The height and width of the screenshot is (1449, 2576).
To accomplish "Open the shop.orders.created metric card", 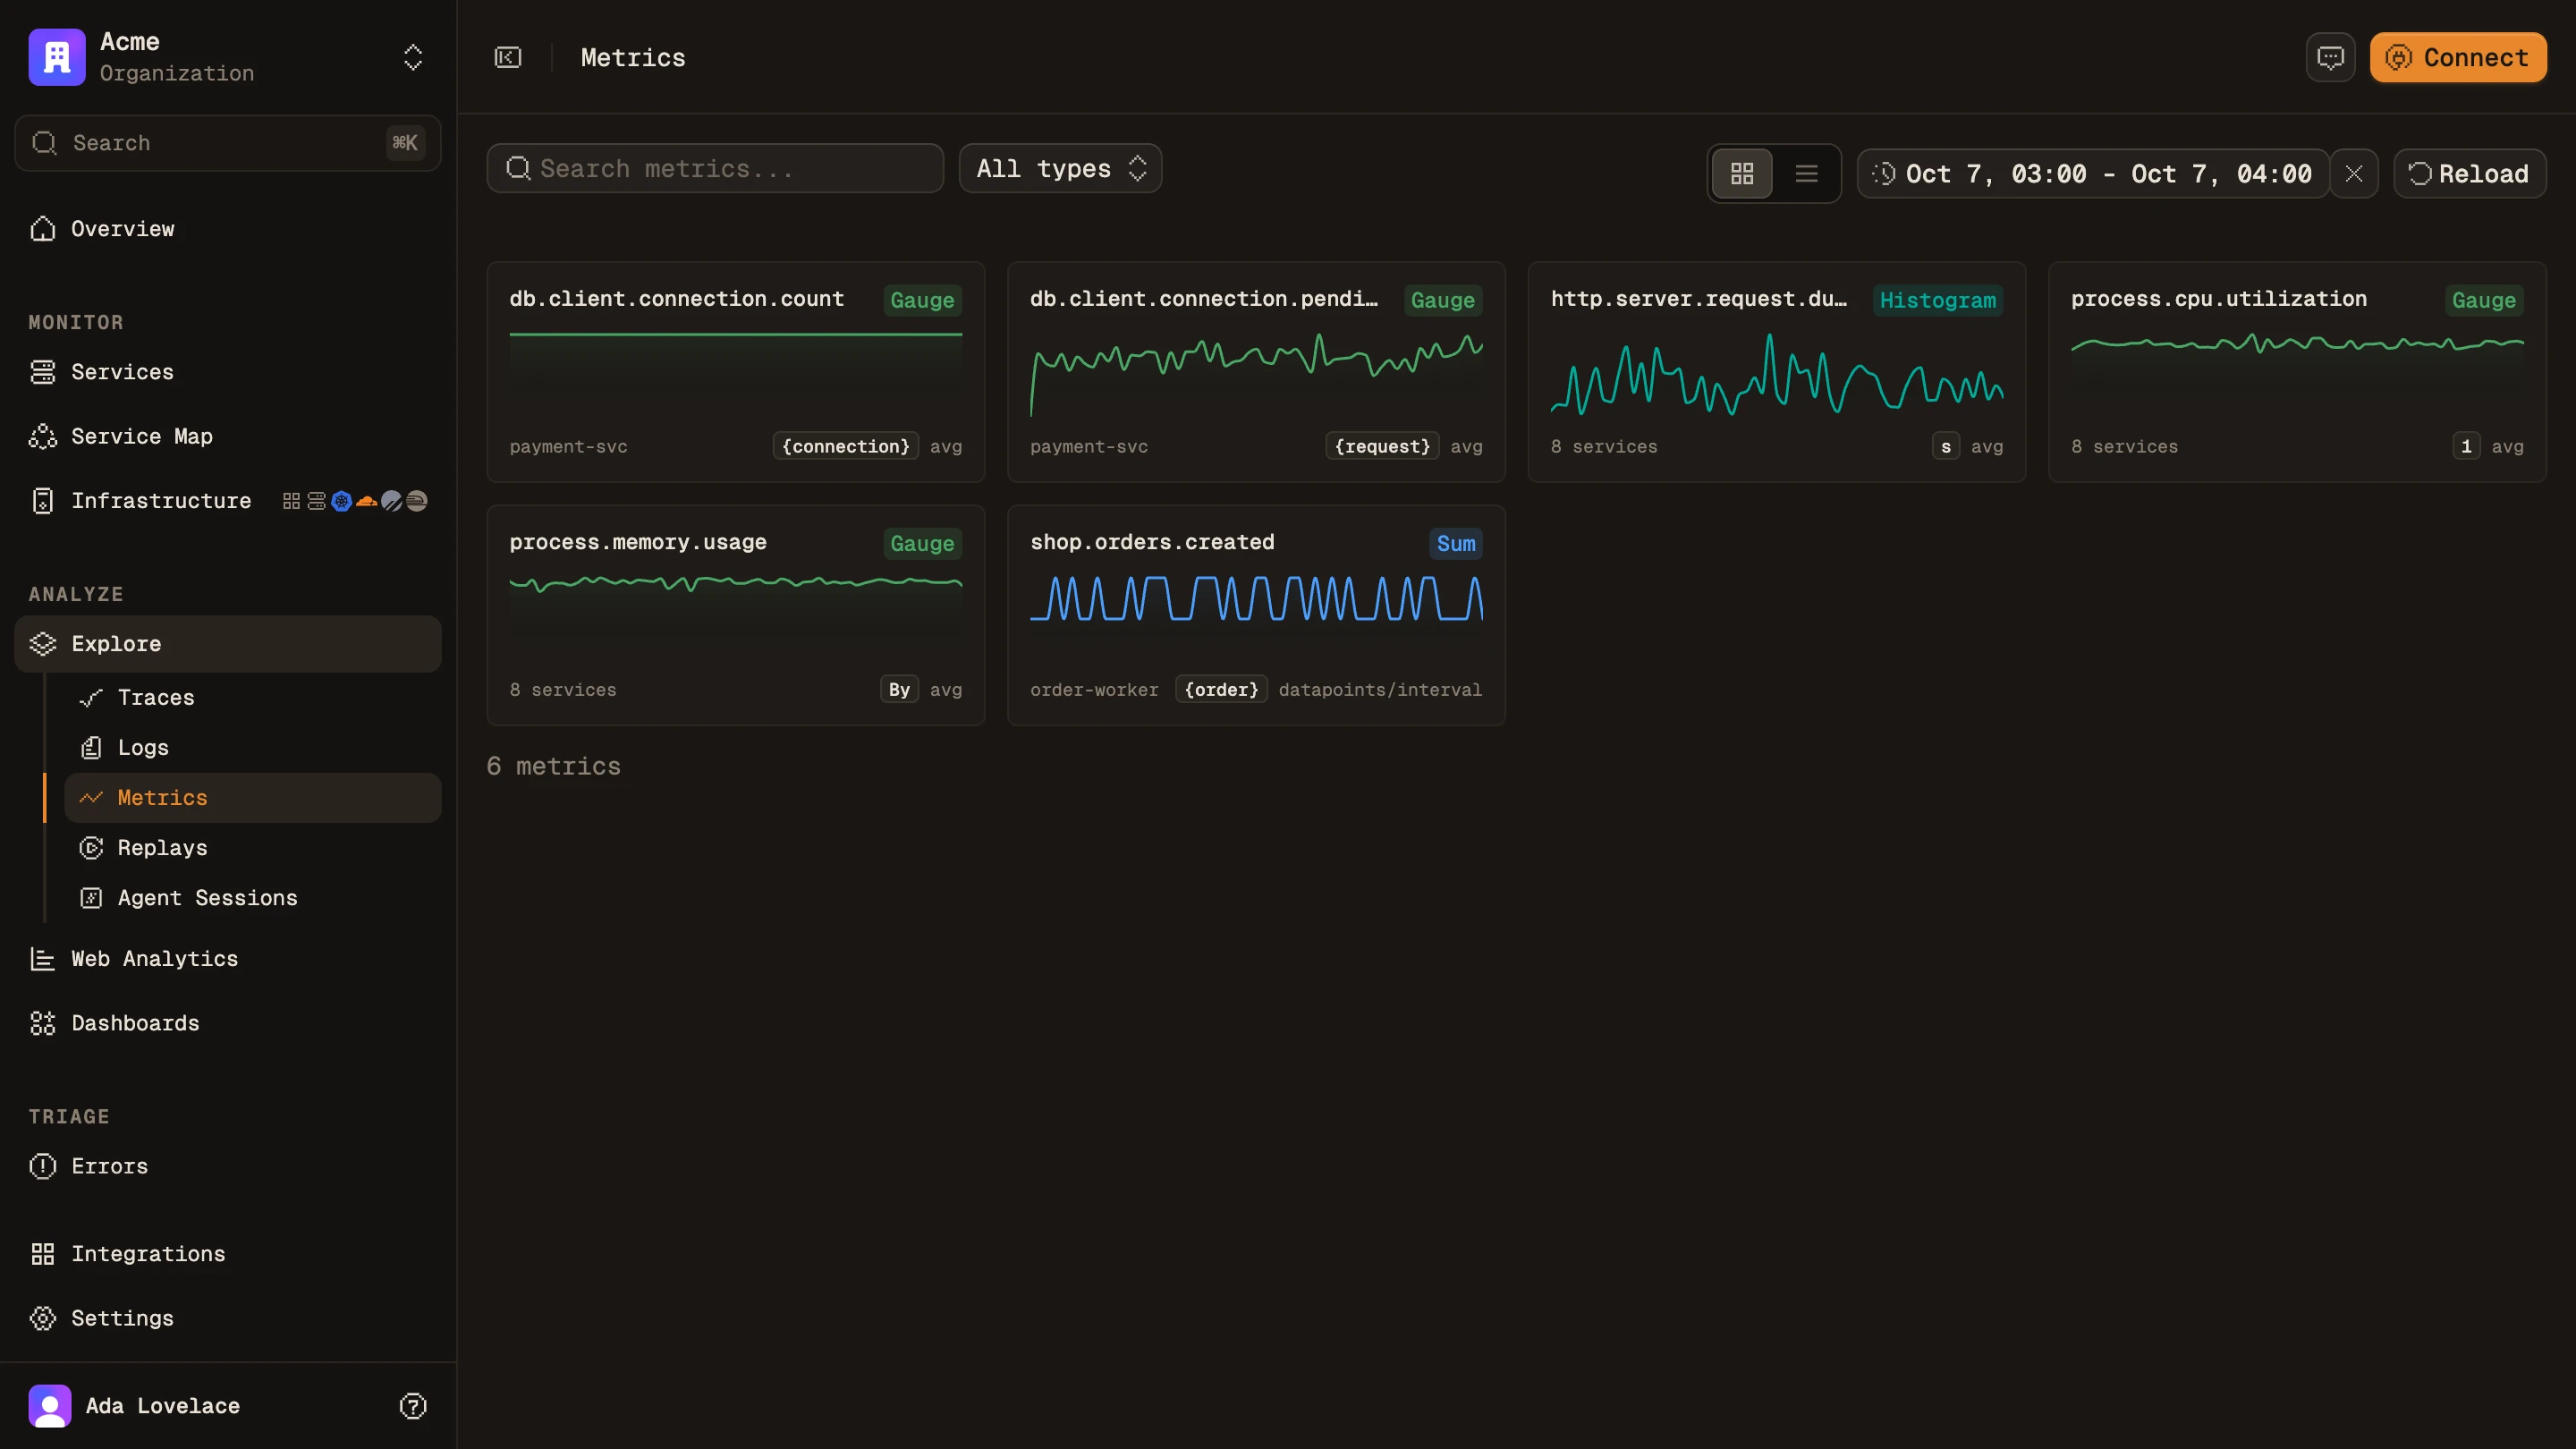I will coord(1256,615).
